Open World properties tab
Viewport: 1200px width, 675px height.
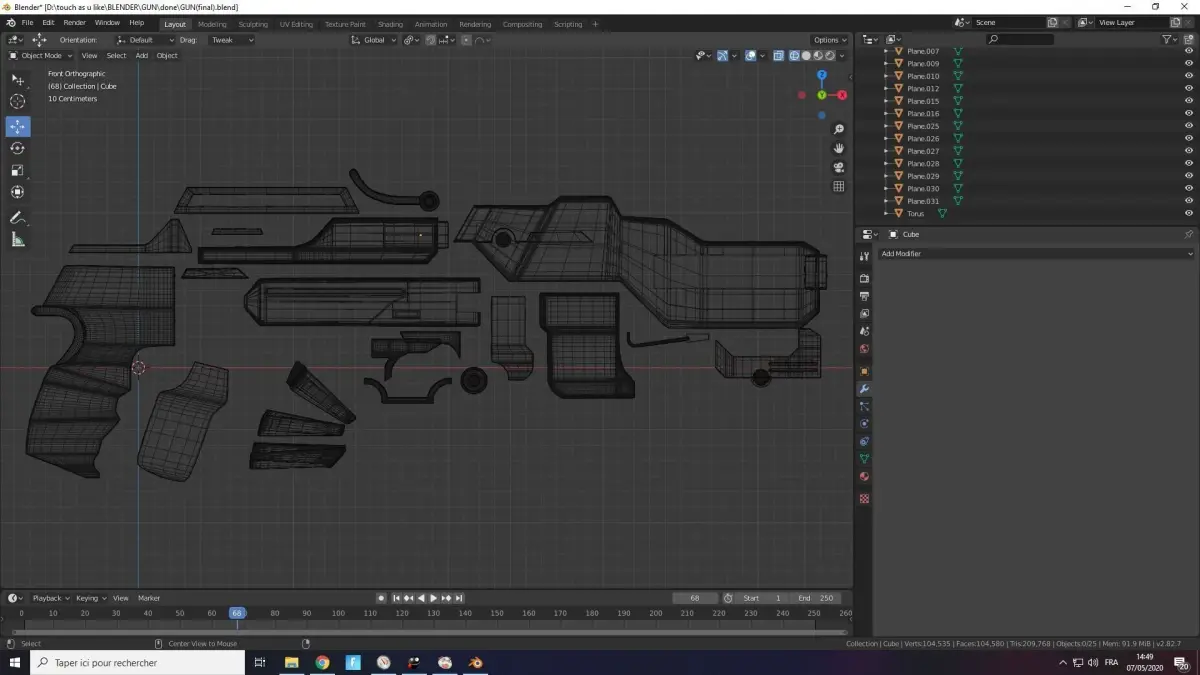click(x=865, y=349)
